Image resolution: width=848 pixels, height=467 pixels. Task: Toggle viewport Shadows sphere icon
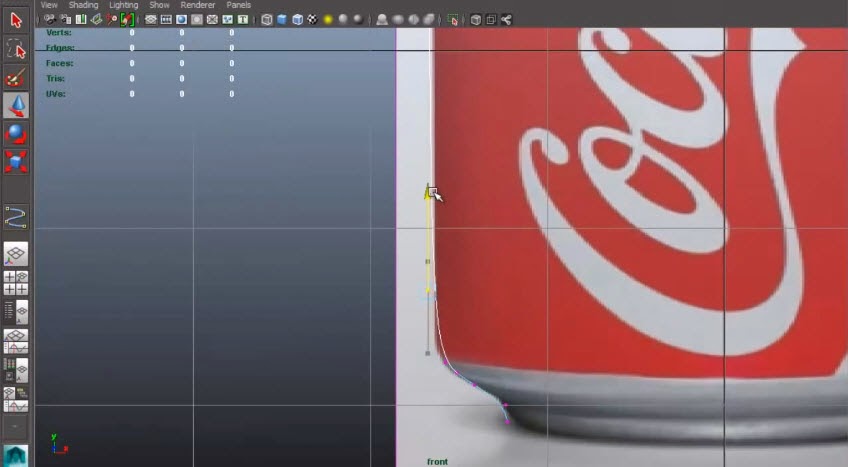[x=358, y=20]
